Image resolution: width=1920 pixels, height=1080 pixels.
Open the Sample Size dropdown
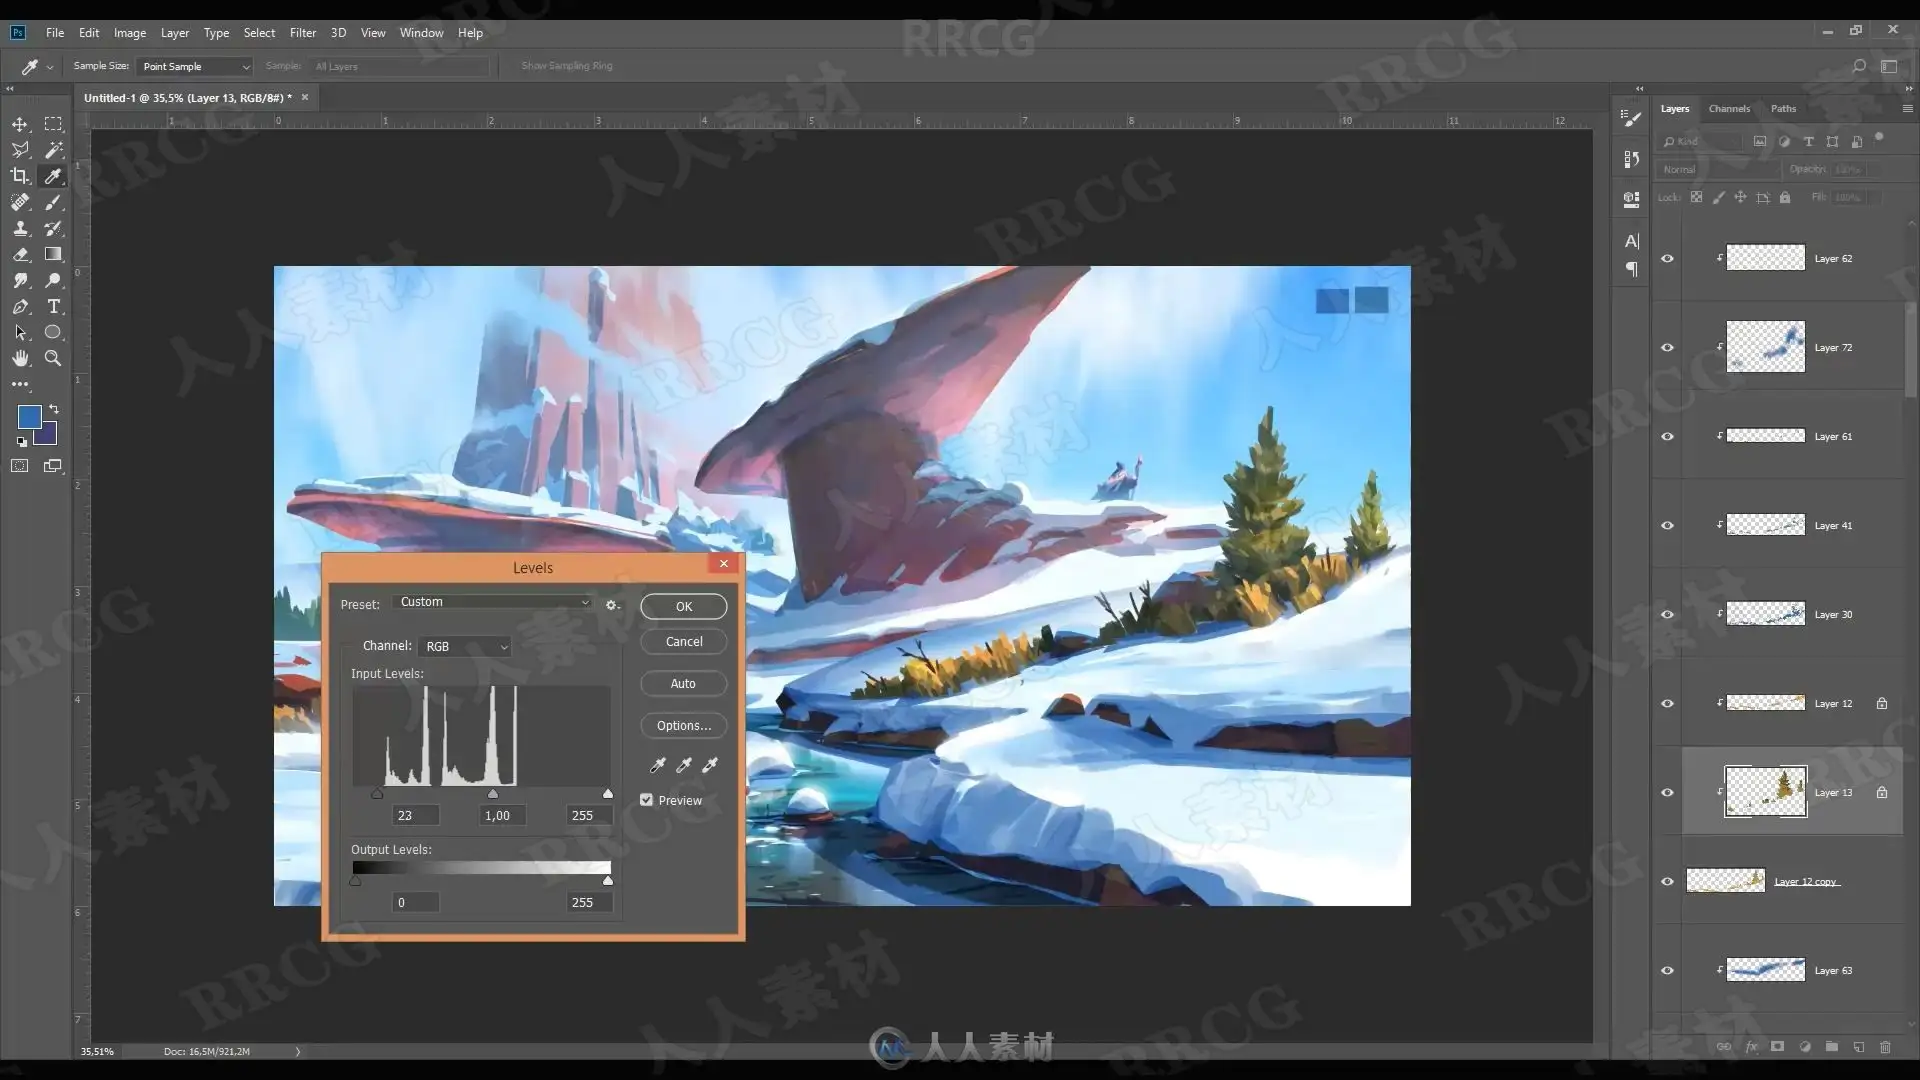click(194, 66)
